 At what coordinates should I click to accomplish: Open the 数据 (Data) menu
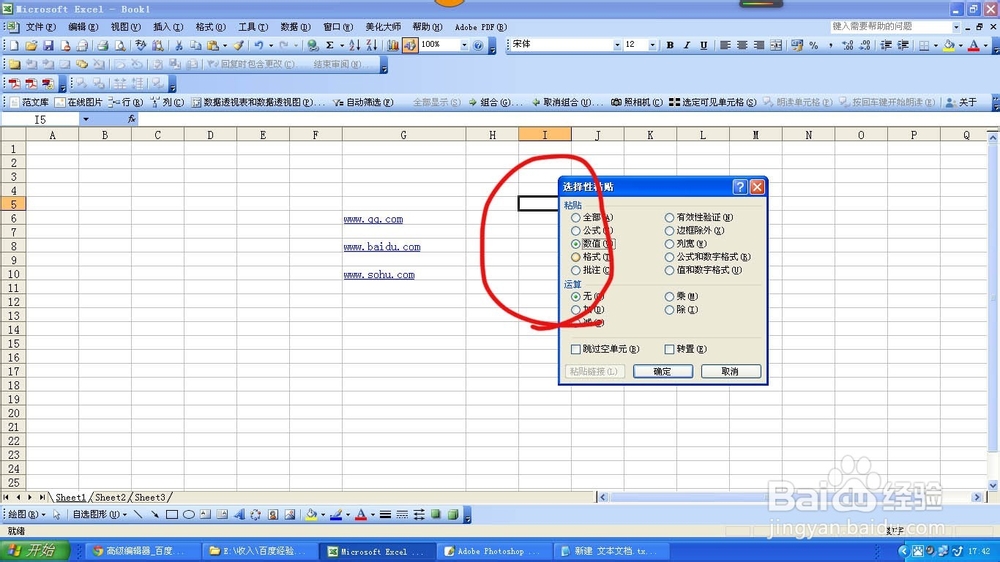(x=295, y=27)
